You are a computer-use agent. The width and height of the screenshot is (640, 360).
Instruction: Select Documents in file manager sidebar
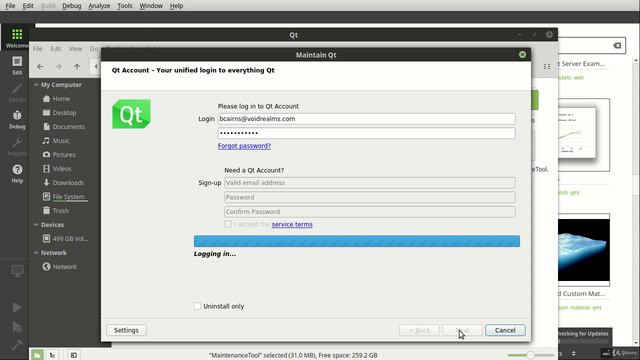coord(69,127)
